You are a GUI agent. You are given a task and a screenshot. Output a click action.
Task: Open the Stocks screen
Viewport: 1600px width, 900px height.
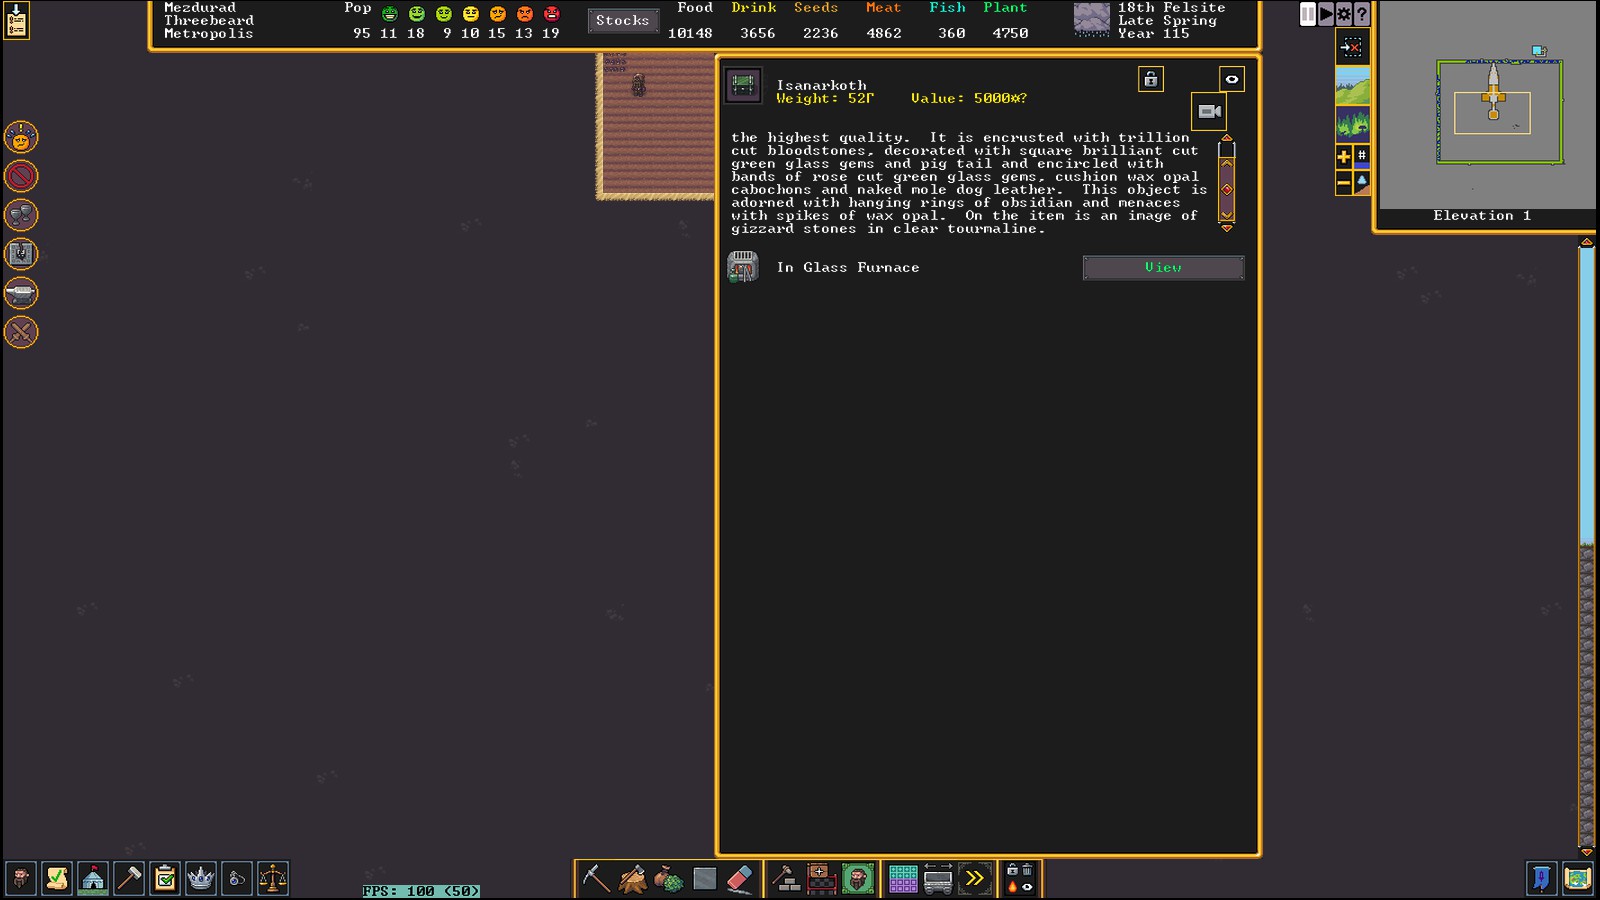pyautogui.click(x=622, y=20)
